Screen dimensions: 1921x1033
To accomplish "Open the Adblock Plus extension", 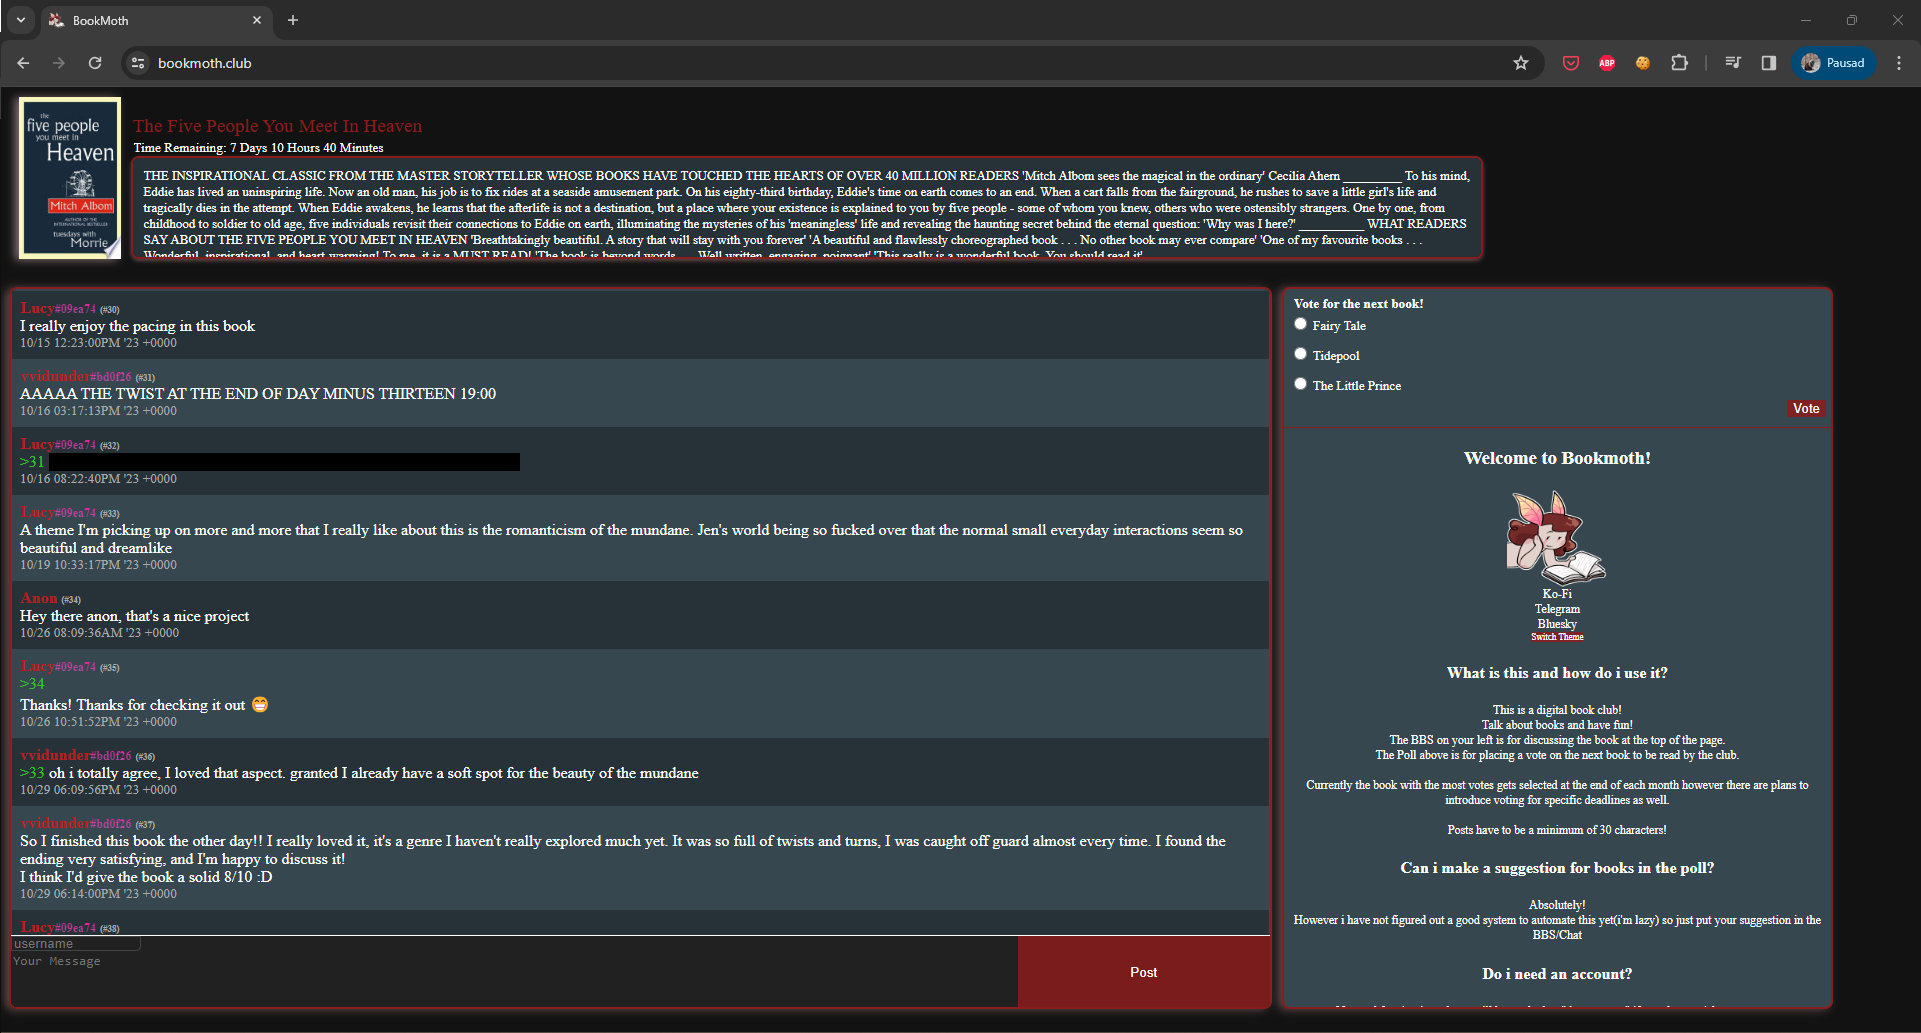I will tap(1607, 63).
